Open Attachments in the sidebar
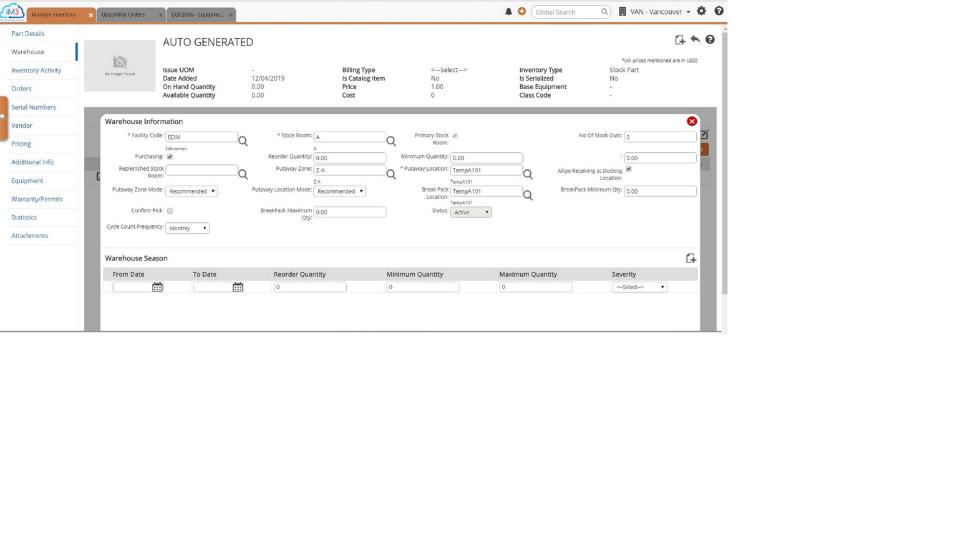This screenshot has width=960, height=555. [29, 236]
